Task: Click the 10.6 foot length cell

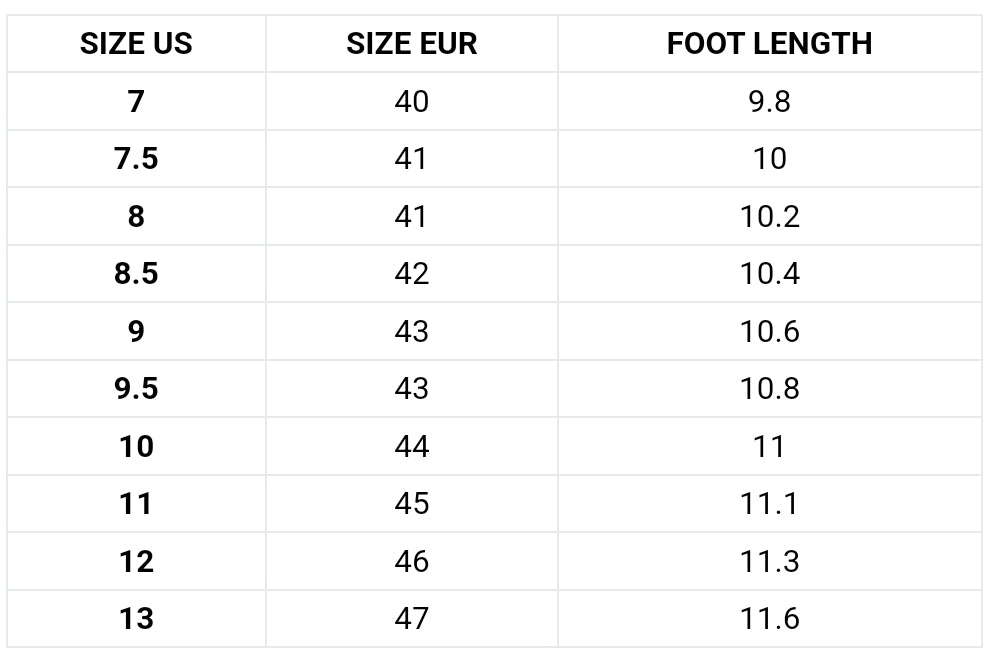Action: 769,331
